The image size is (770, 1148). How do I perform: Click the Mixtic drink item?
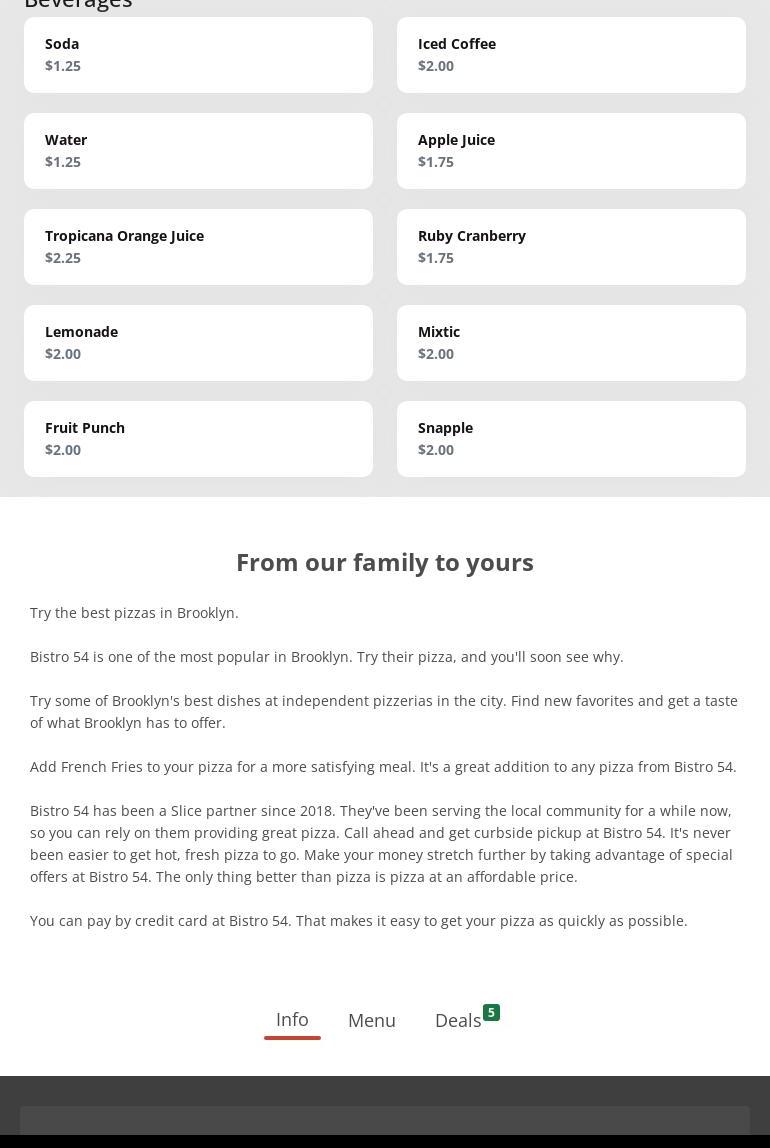571,343
